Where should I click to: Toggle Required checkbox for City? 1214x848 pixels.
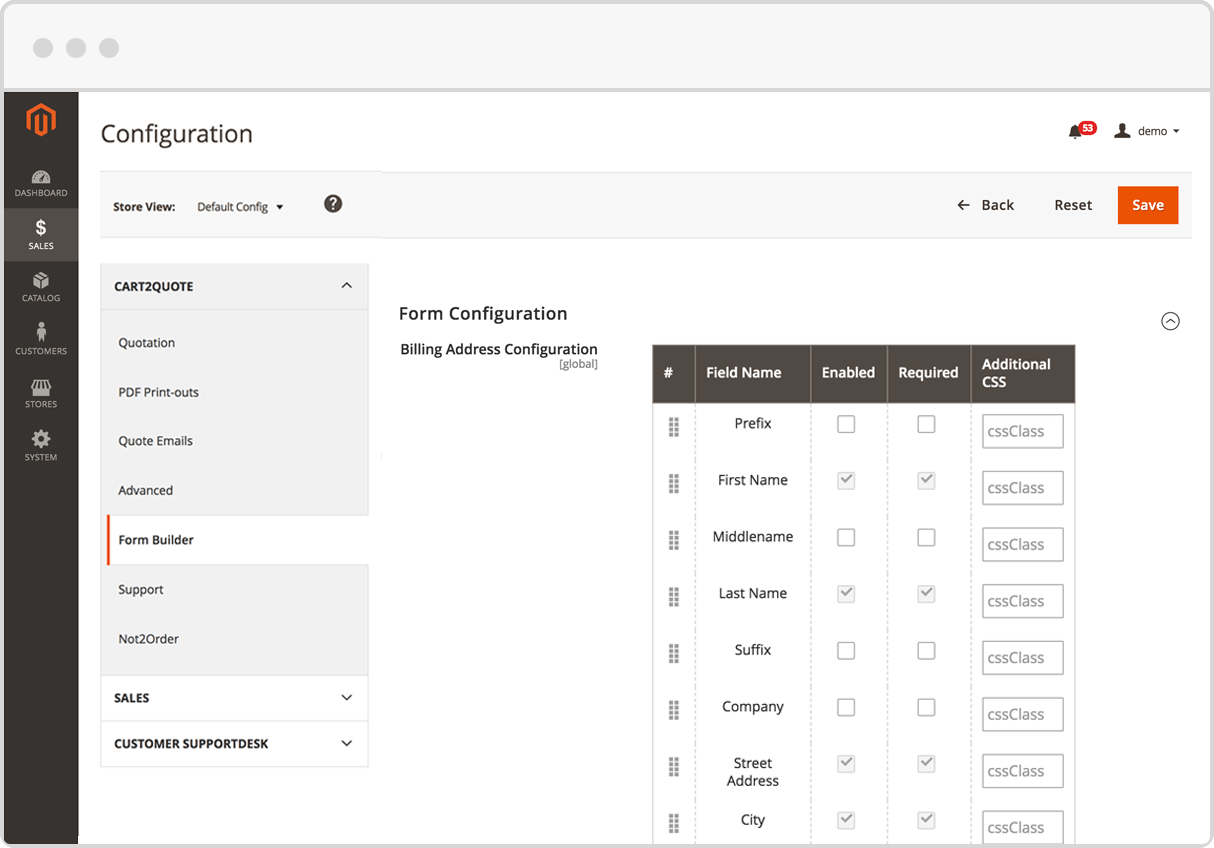pos(927,820)
